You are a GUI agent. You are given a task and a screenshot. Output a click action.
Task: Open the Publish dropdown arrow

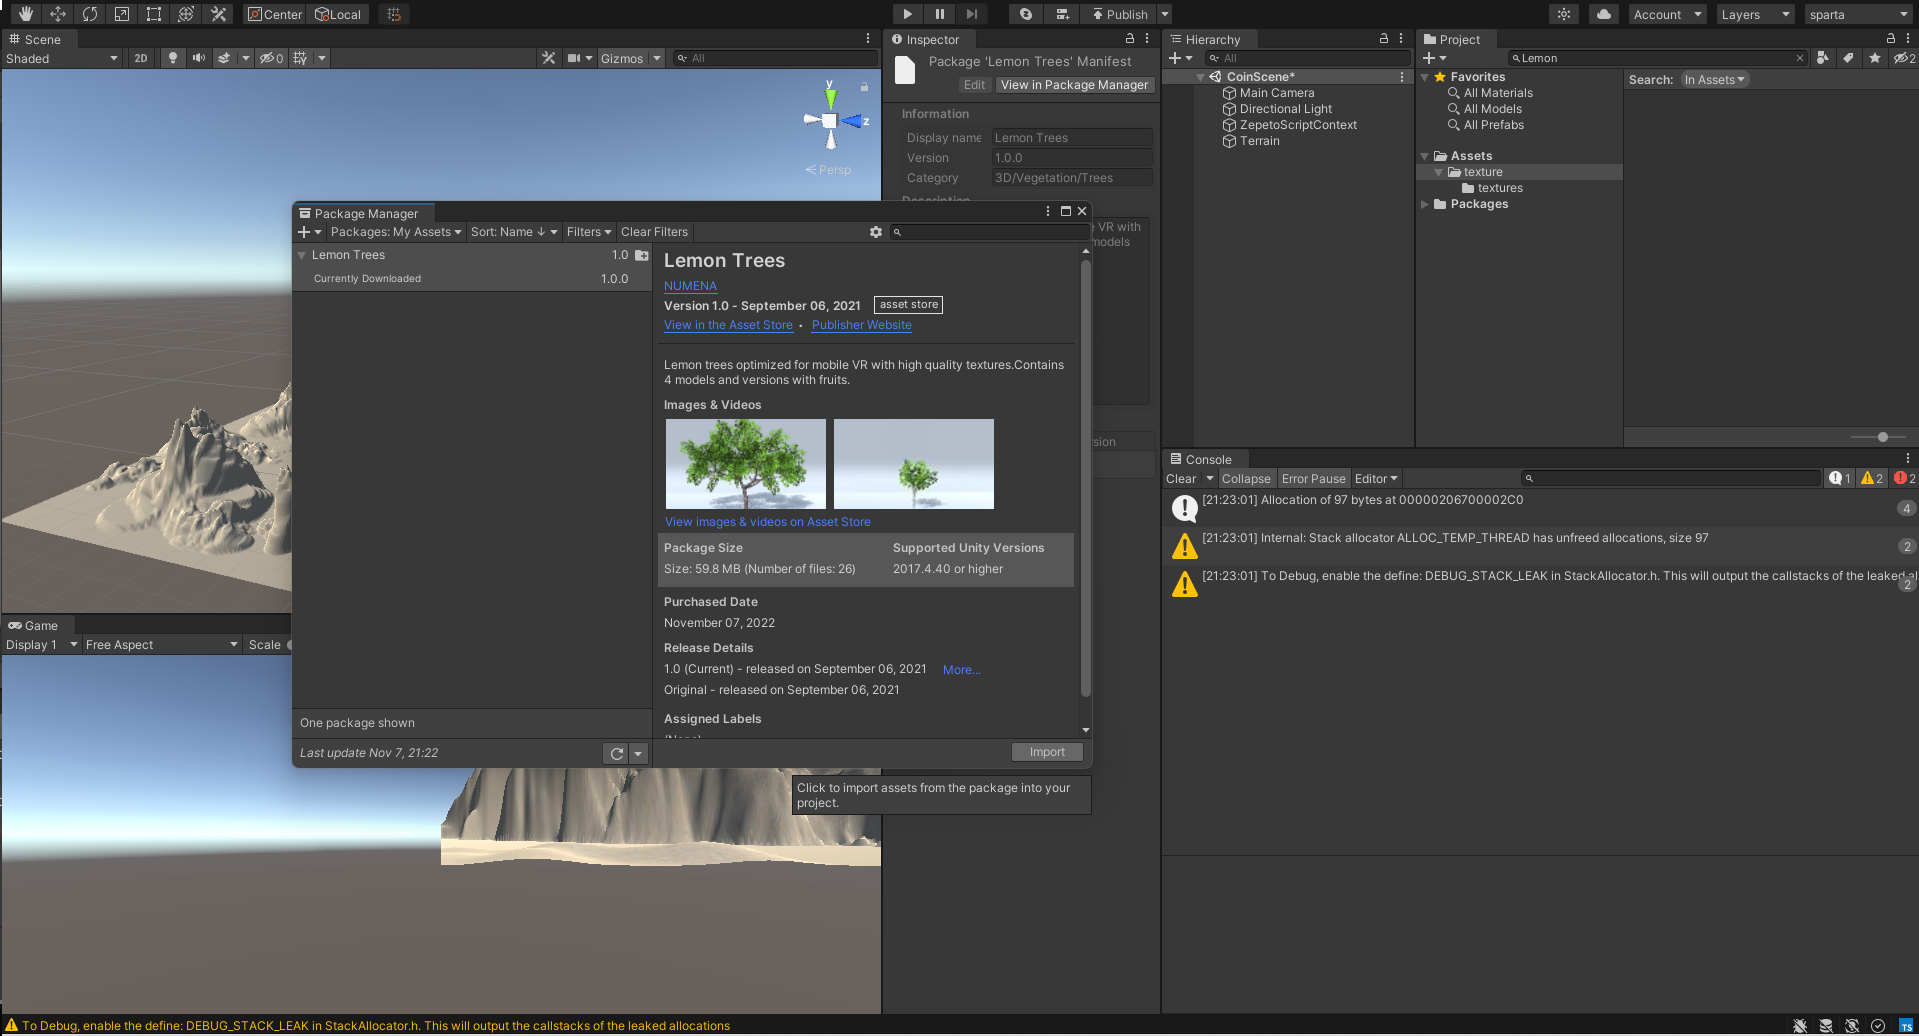[x=1165, y=14]
